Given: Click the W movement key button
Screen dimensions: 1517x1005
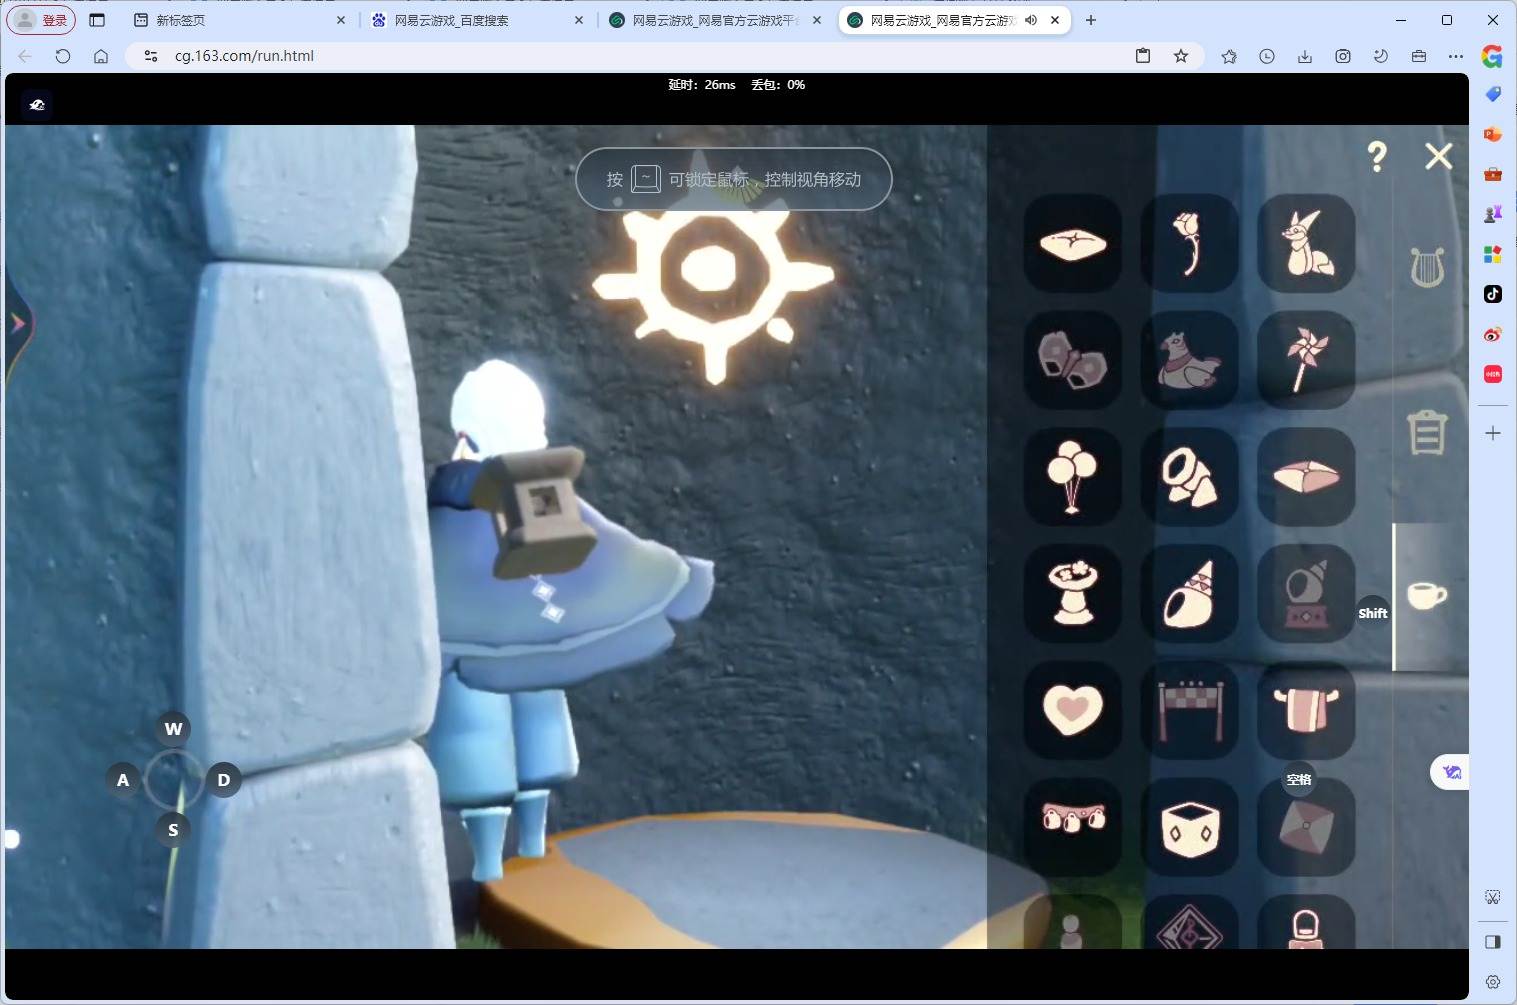Looking at the screenshot, I should (173, 729).
